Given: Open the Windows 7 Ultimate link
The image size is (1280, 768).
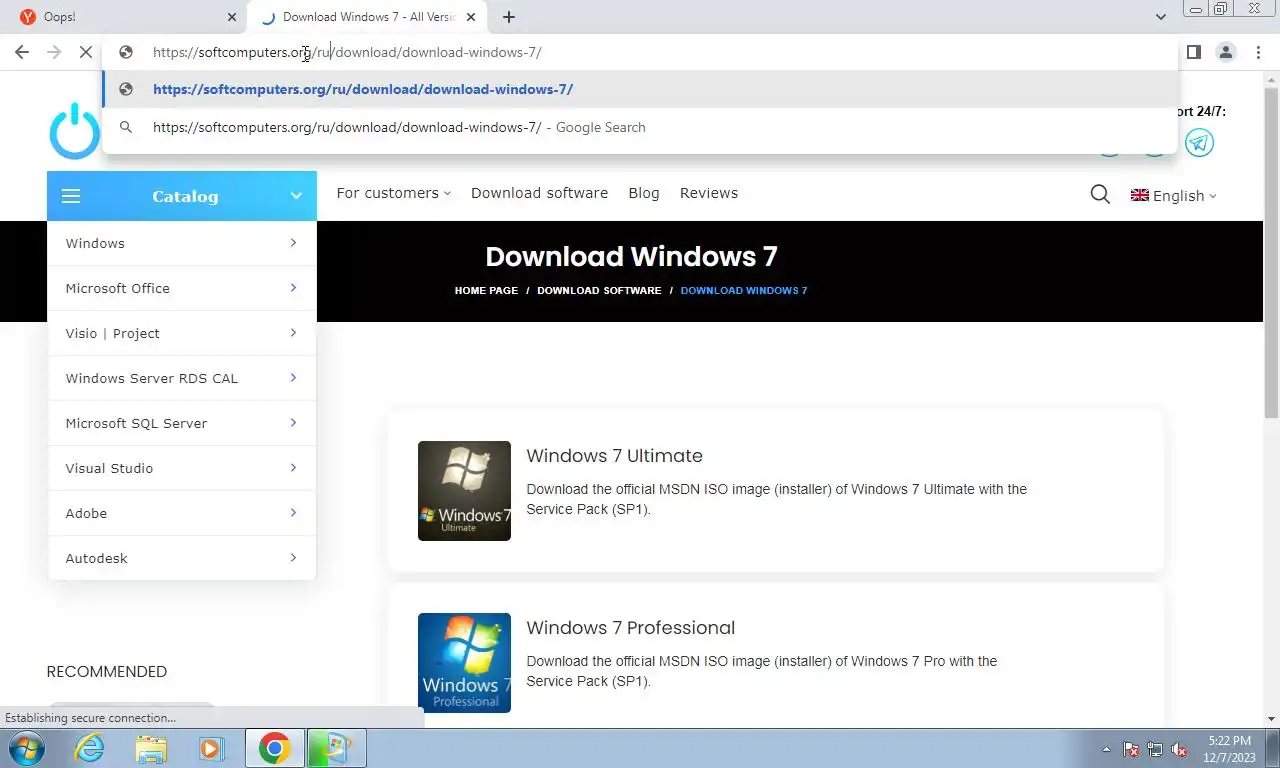Looking at the screenshot, I should 614,456.
